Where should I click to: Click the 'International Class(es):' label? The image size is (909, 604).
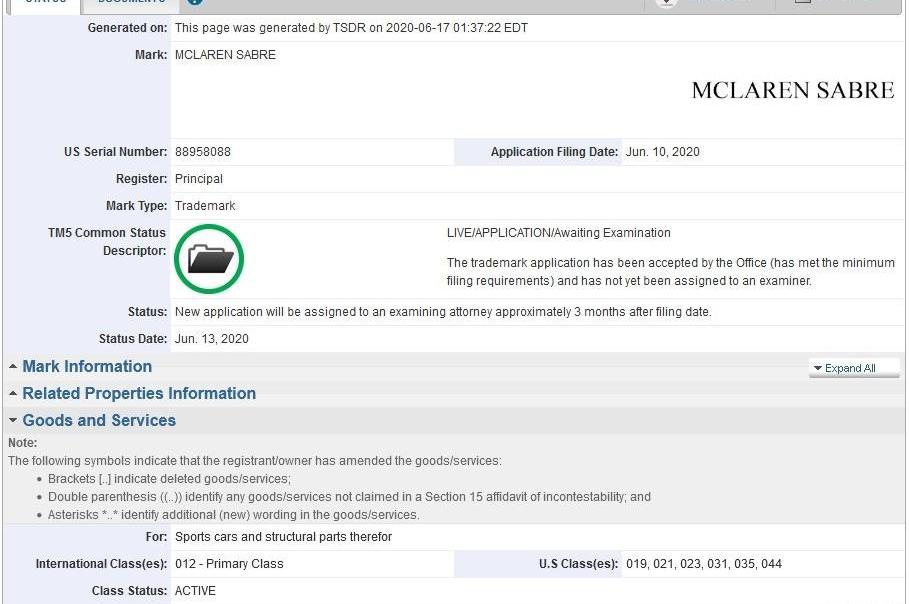coord(101,563)
